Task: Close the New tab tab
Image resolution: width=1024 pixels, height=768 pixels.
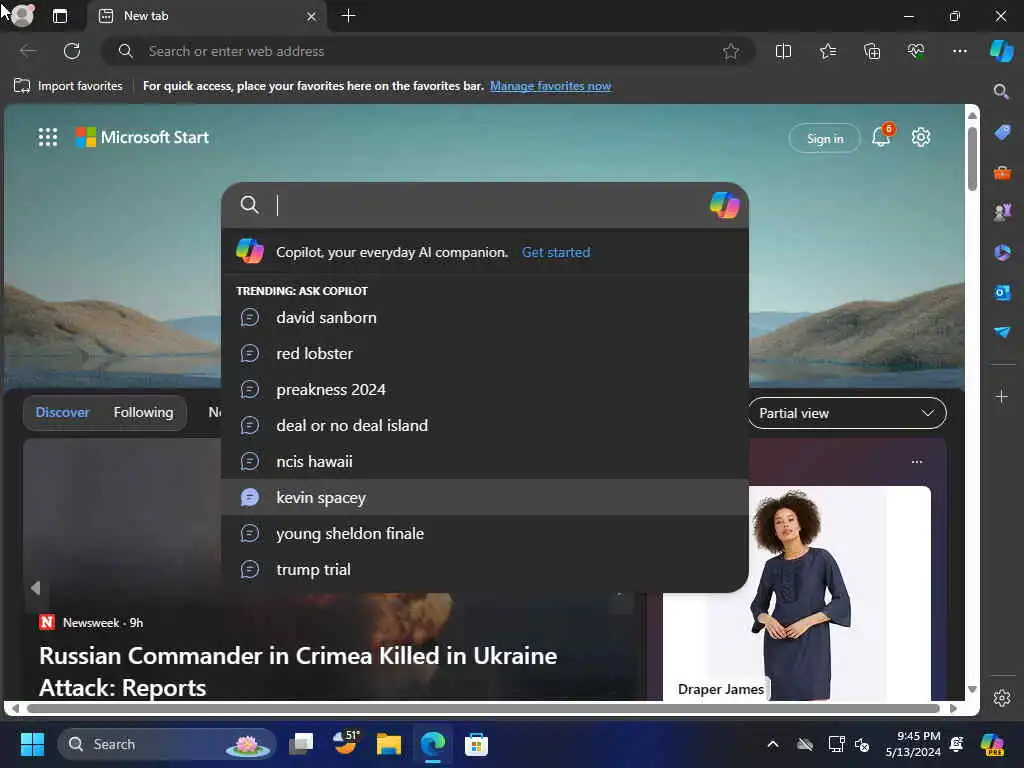Action: [x=312, y=16]
